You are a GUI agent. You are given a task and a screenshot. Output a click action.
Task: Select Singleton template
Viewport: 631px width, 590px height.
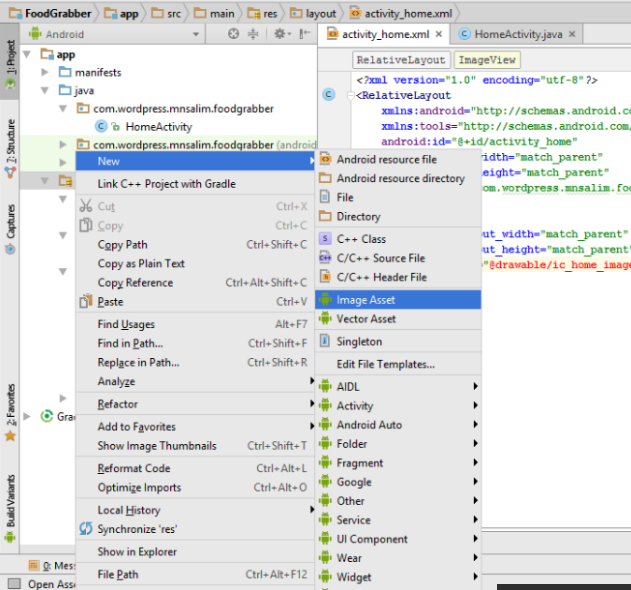(x=398, y=342)
